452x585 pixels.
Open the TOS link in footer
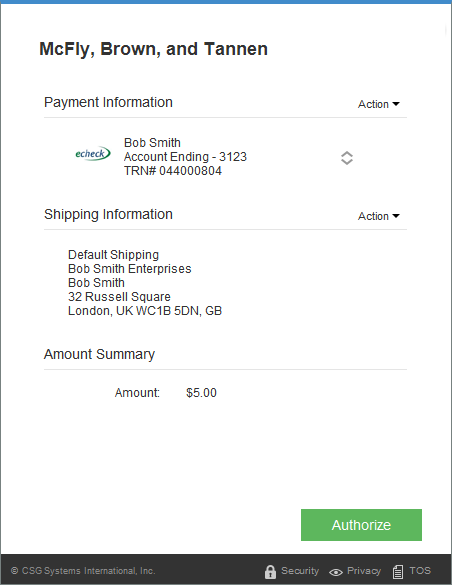(420, 571)
